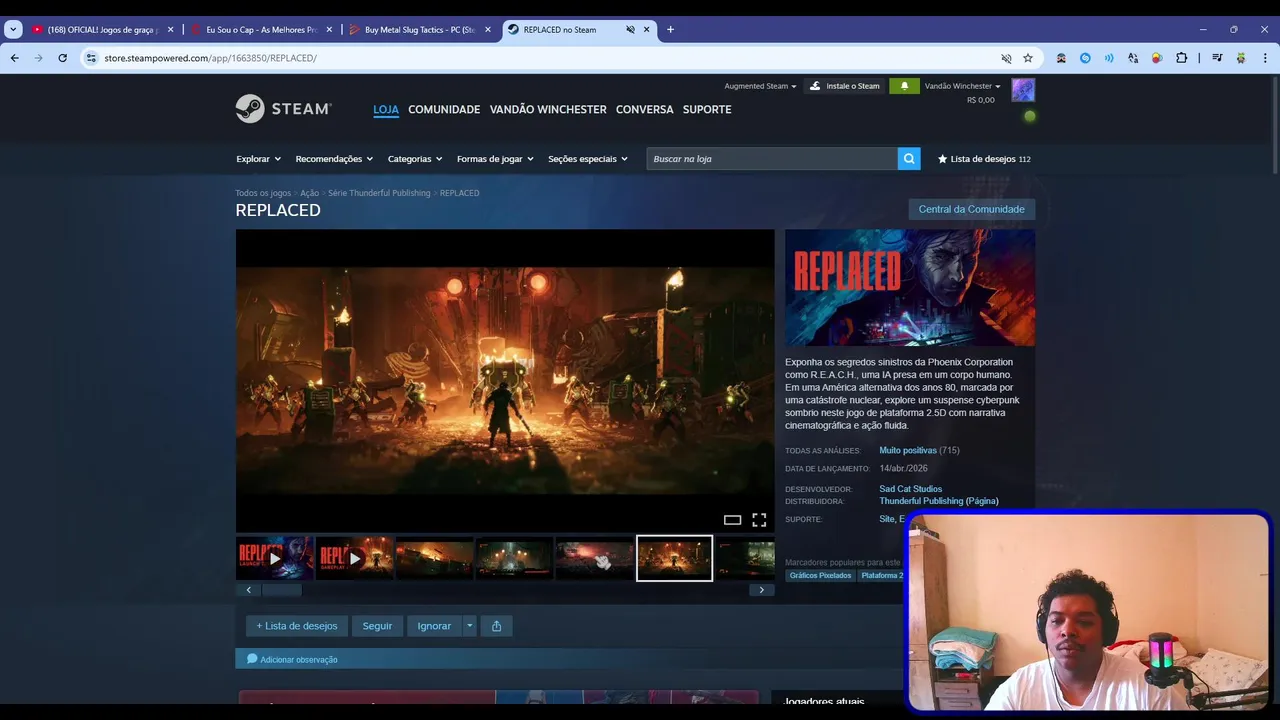The width and height of the screenshot is (1280, 720).
Task: Enter fullscreen on the media viewer
Action: (759, 520)
